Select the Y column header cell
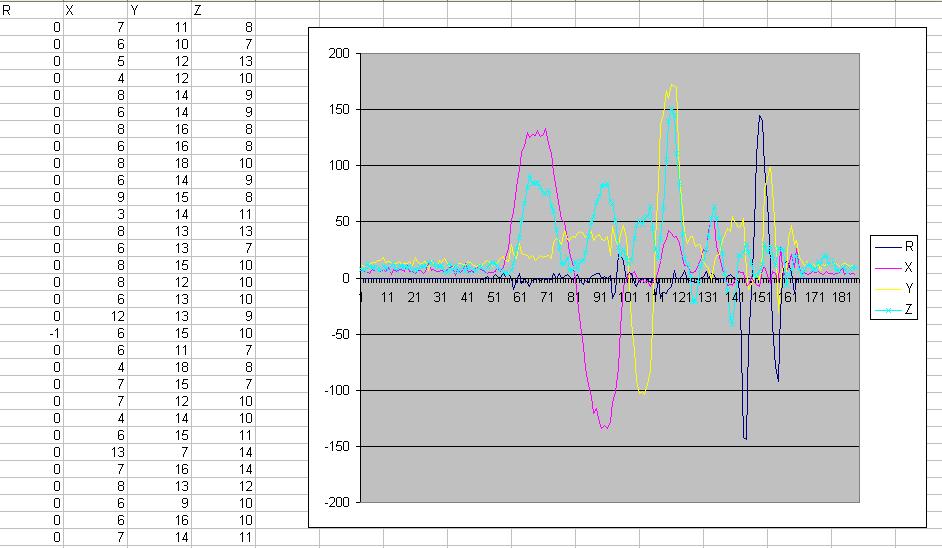942x548 pixels. 159,10
